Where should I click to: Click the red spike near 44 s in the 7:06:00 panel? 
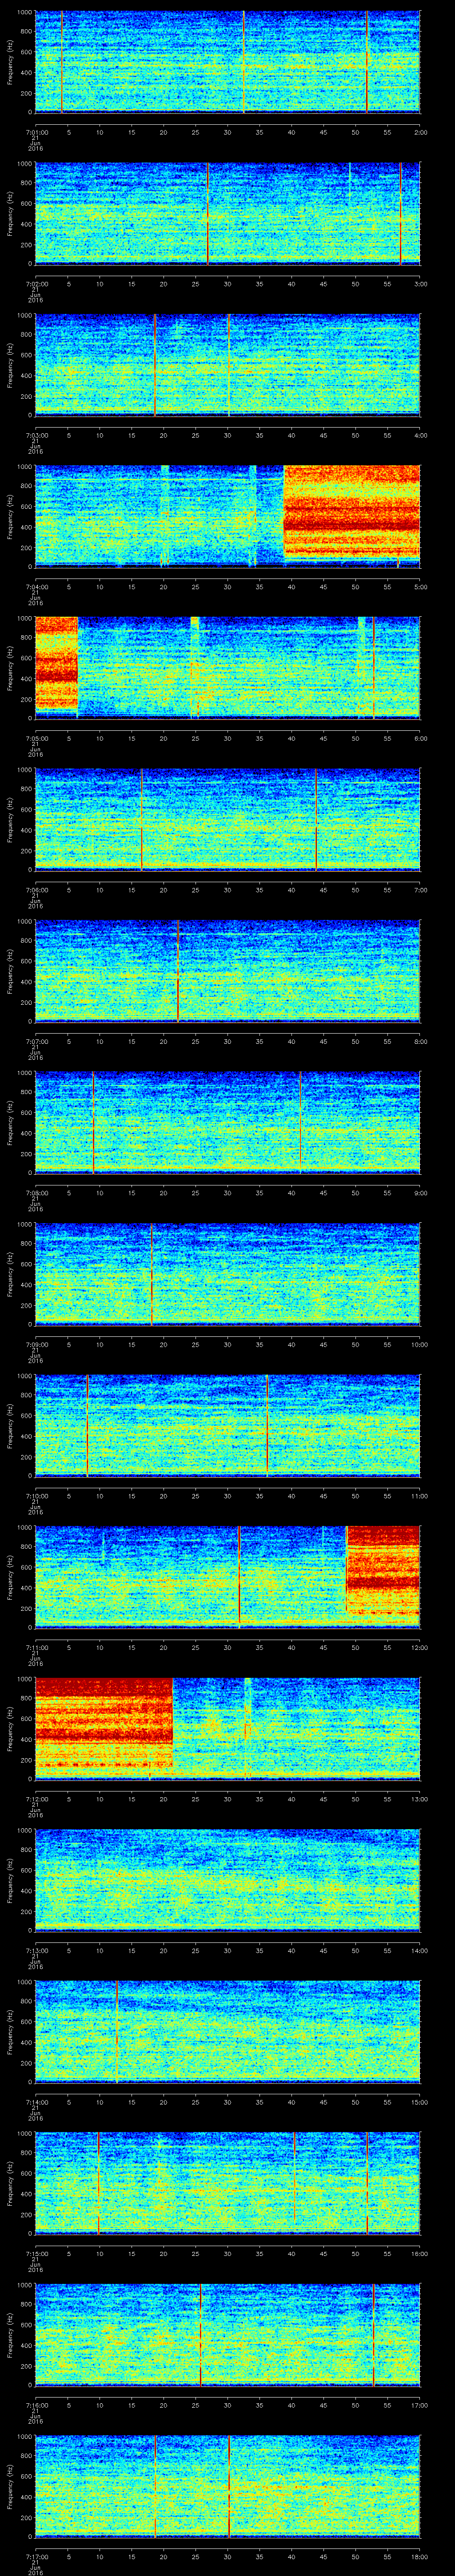[316, 819]
